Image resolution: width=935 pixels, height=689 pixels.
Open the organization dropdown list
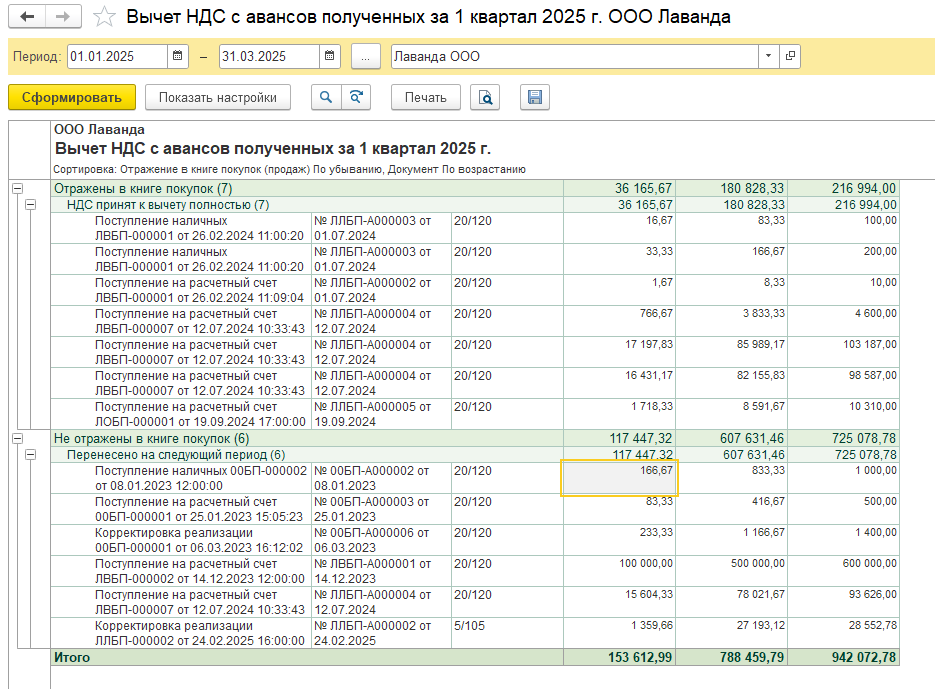coord(768,57)
